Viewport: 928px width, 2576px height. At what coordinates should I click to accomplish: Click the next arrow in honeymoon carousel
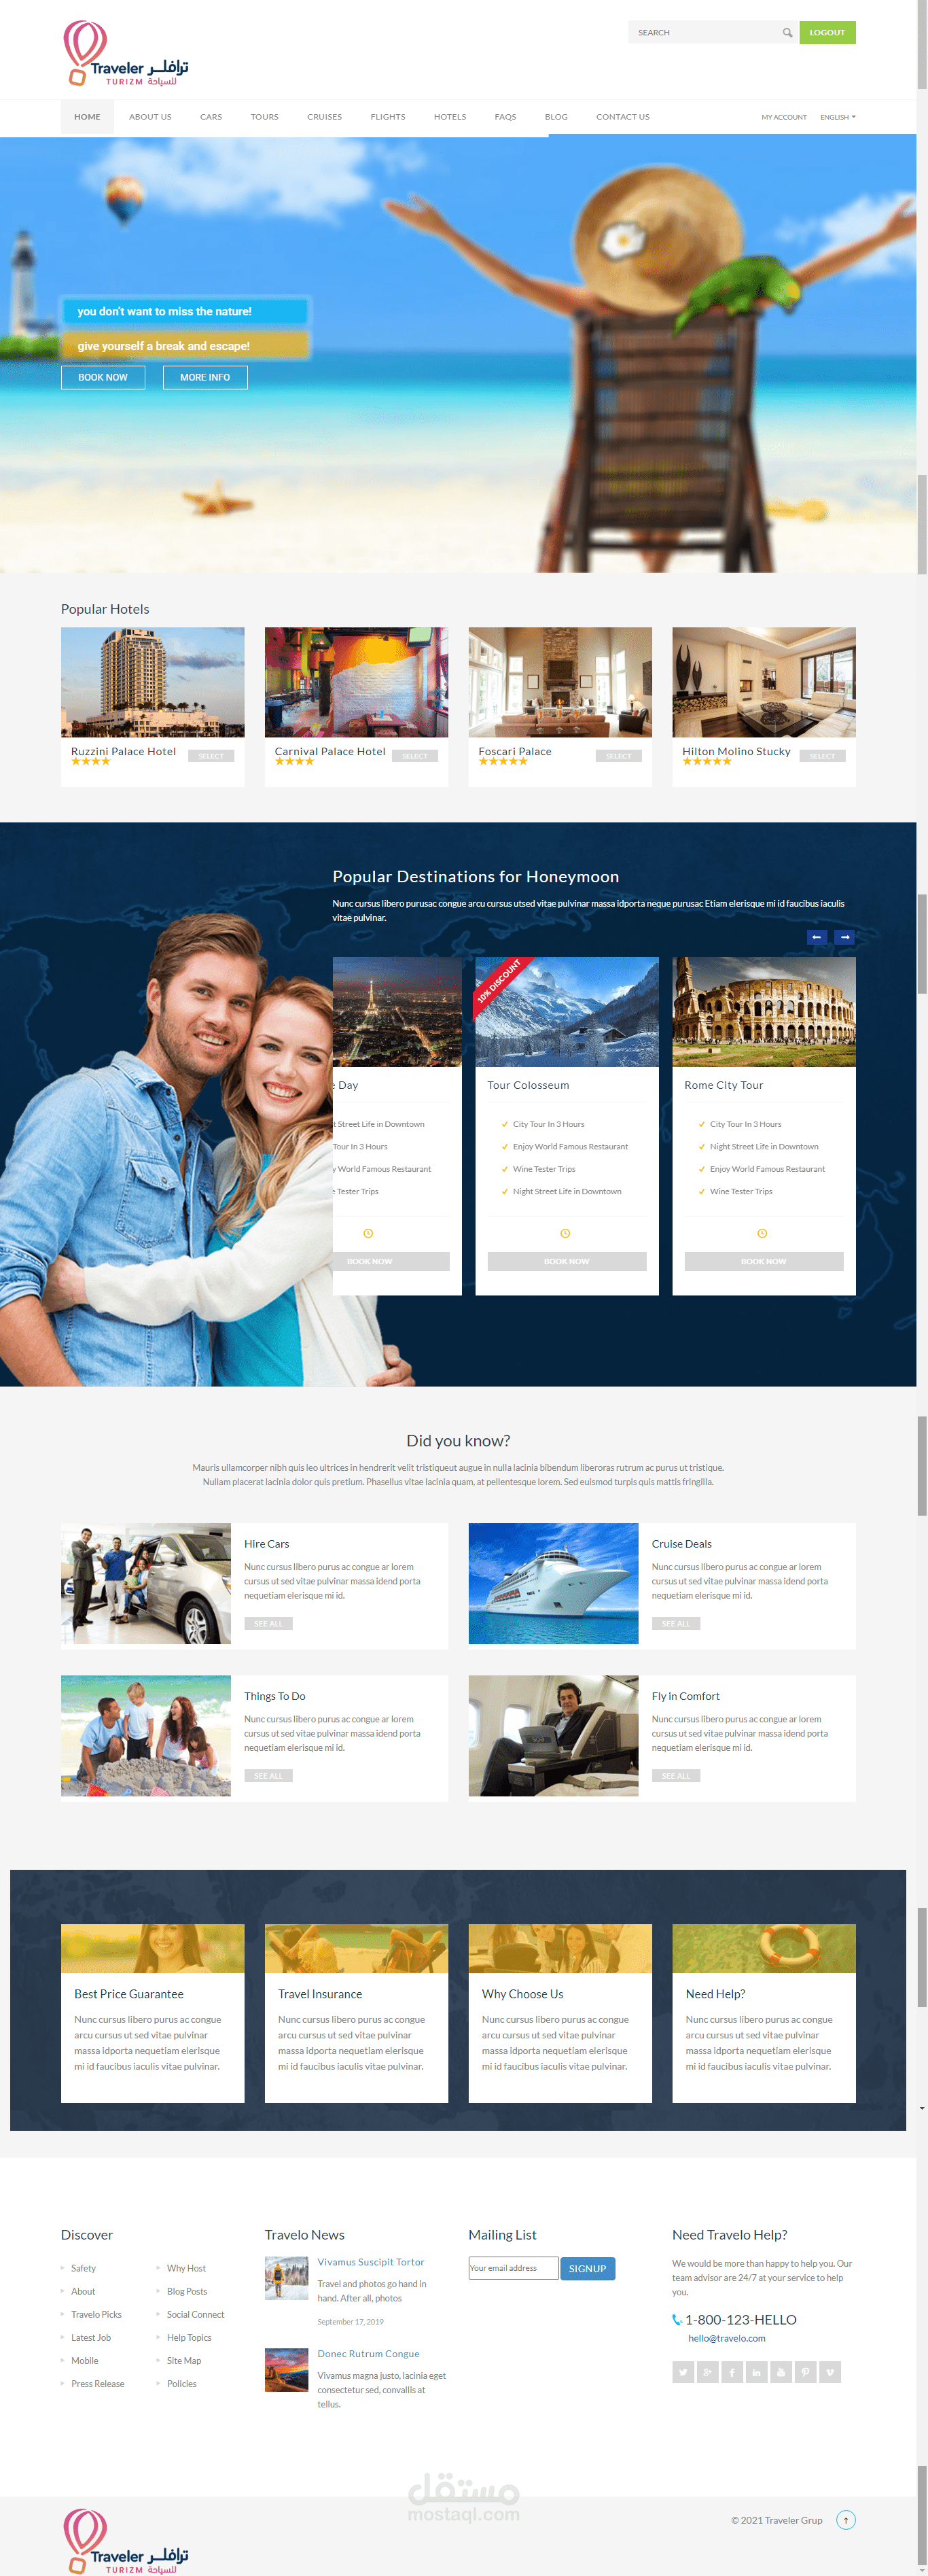pyautogui.click(x=845, y=937)
